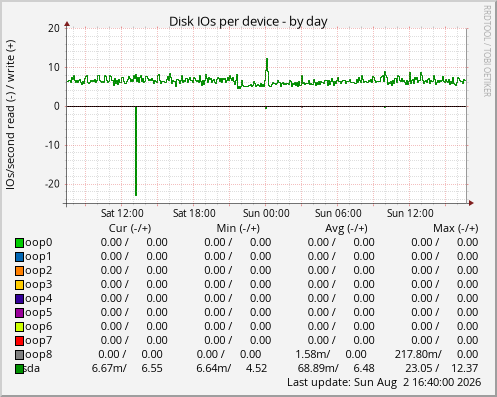
Task: Click the sda average write value 6.48
Action: pyautogui.click(x=364, y=368)
